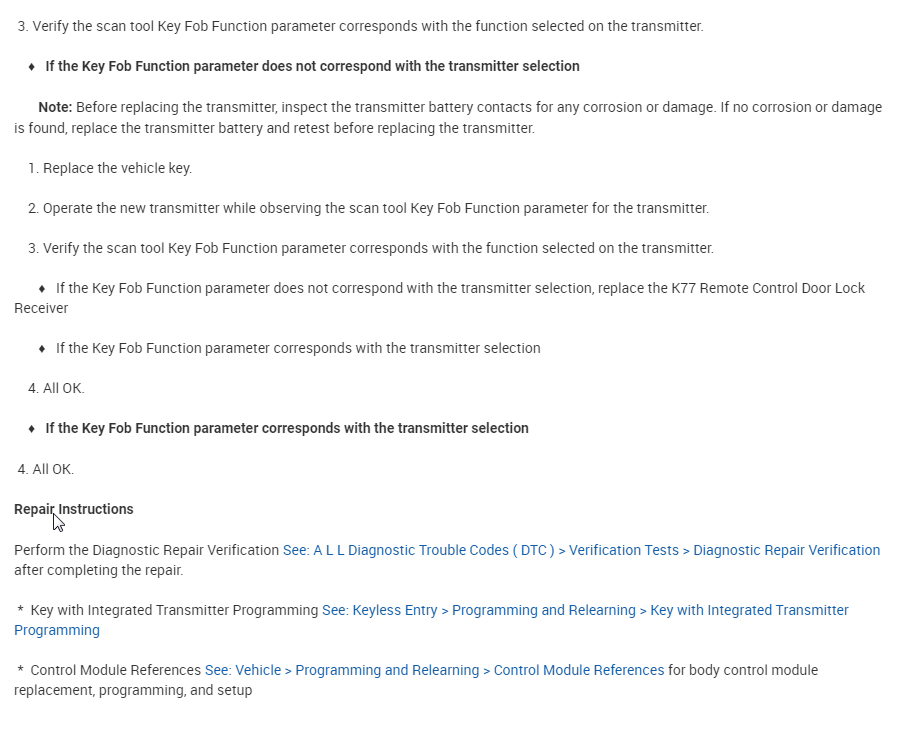
Task: Click 'Perform the Diagnostic Repair Verification' text
Action: click(x=146, y=550)
